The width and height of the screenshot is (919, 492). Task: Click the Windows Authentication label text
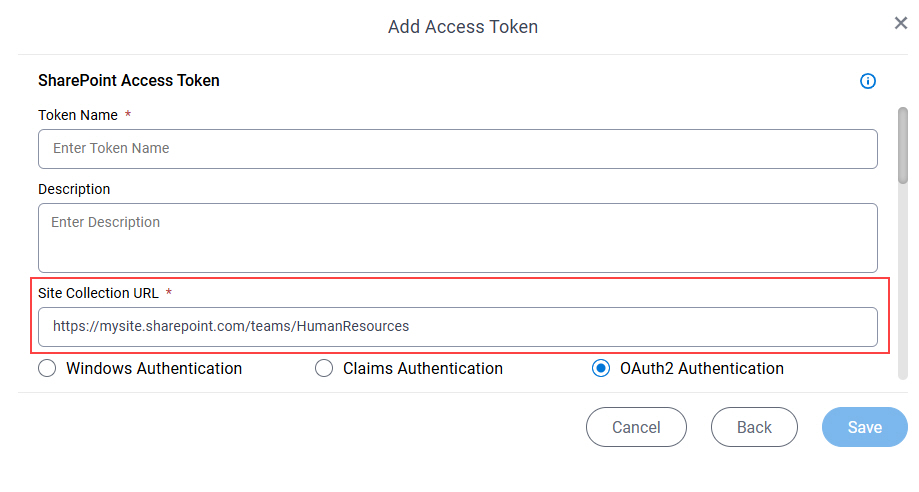[154, 368]
